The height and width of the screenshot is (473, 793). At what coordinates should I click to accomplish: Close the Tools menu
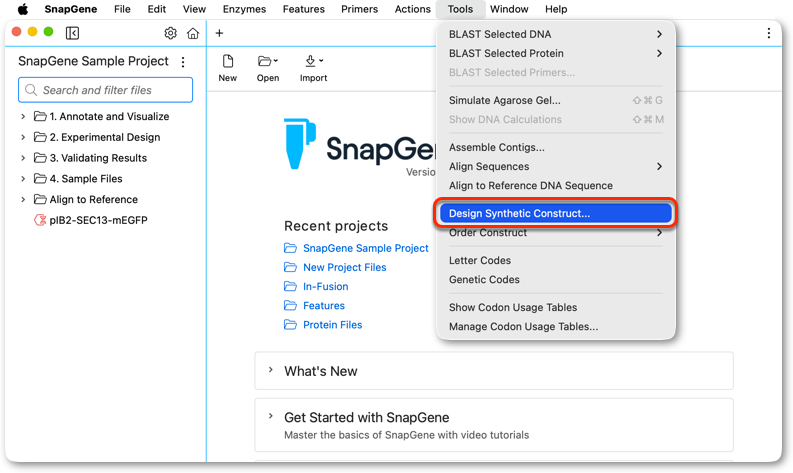460,9
